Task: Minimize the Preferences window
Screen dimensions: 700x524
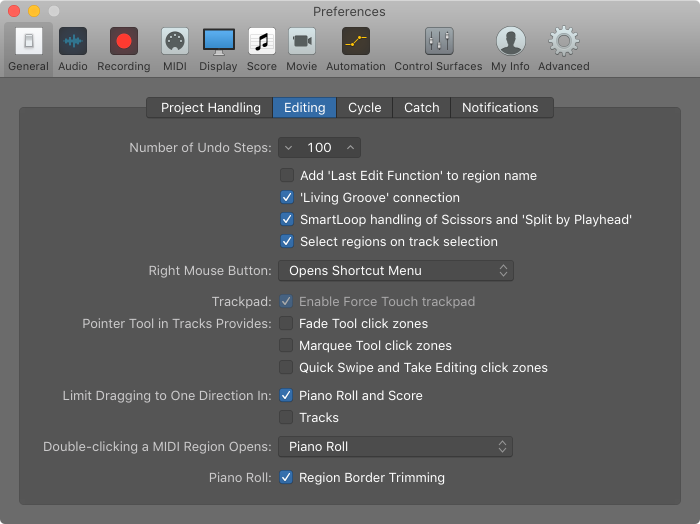Action: (x=34, y=11)
